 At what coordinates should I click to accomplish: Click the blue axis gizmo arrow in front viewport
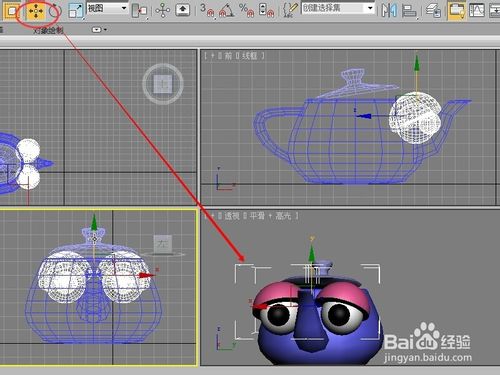[x=364, y=116]
